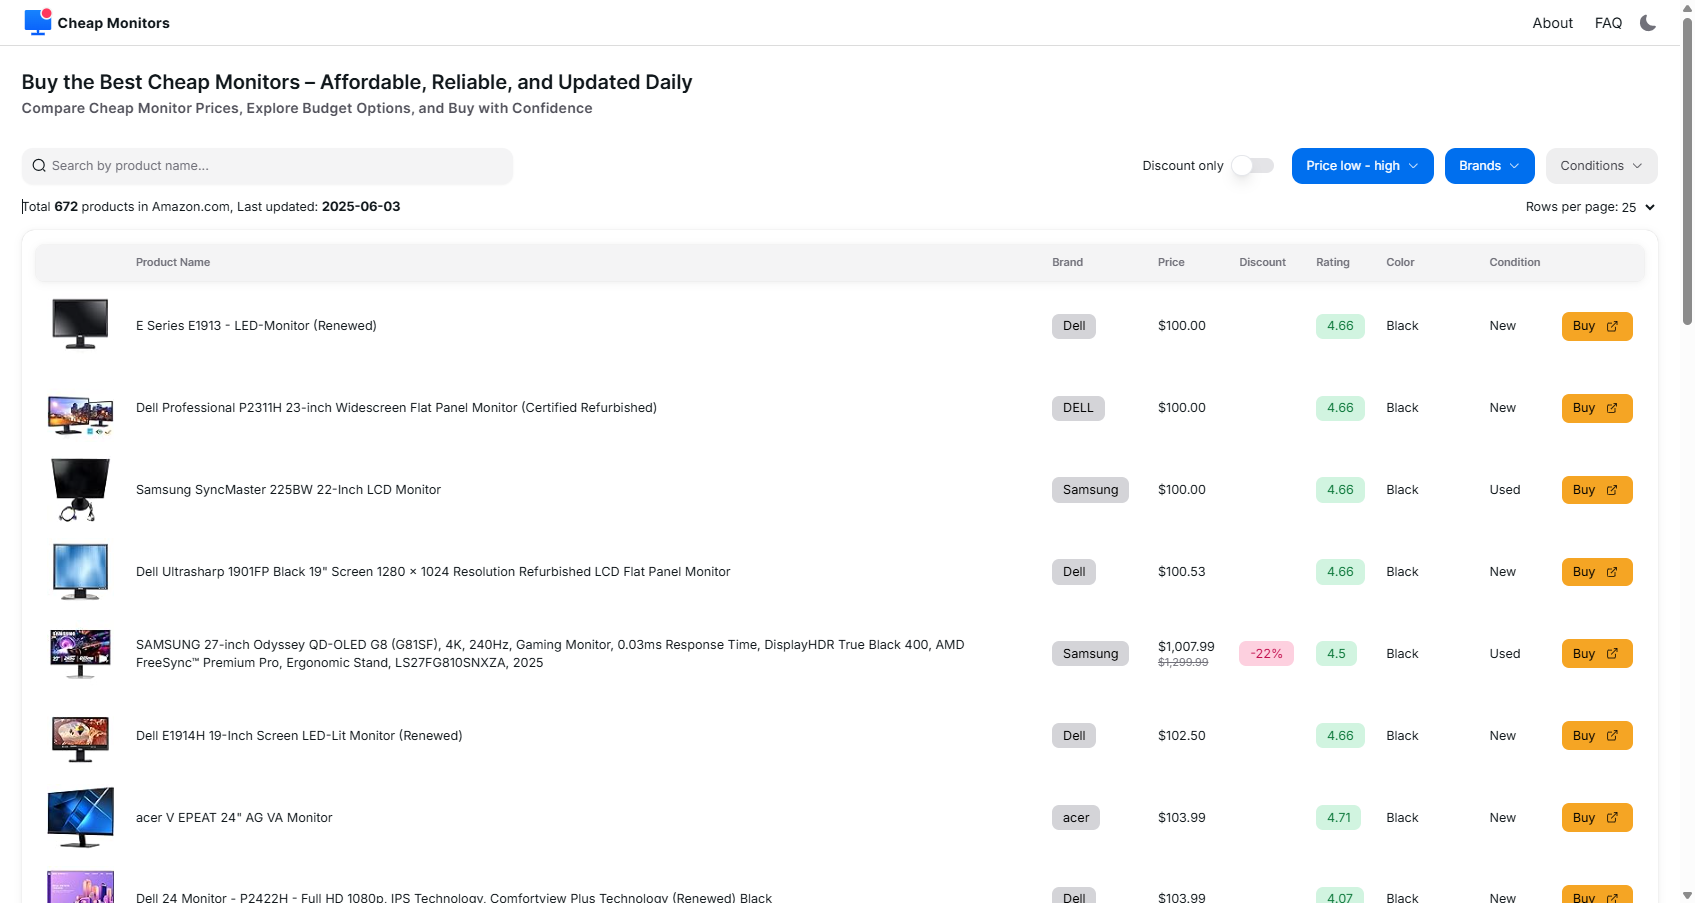Click Buy for Dell E1914H monitor

coord(1596,736)
